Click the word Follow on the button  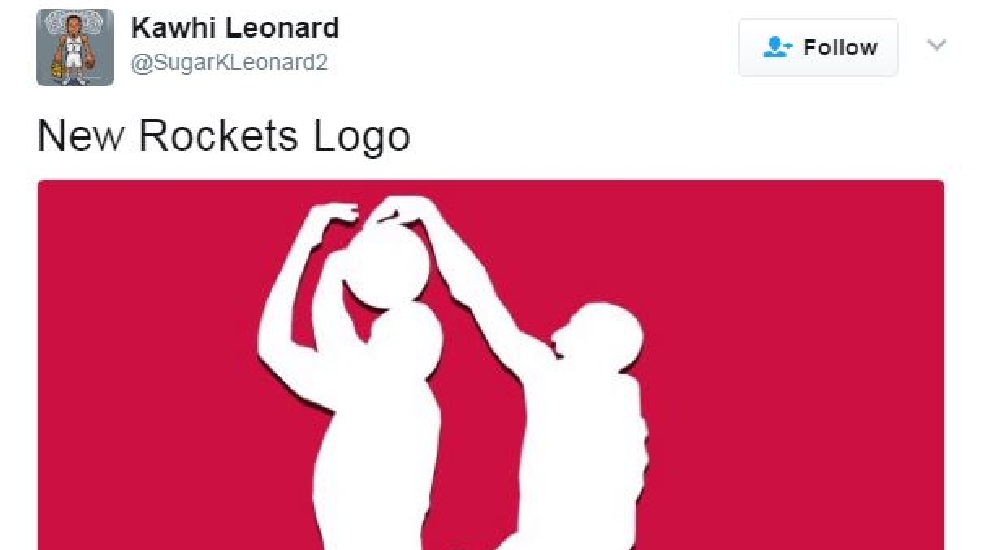pos(840,47)
